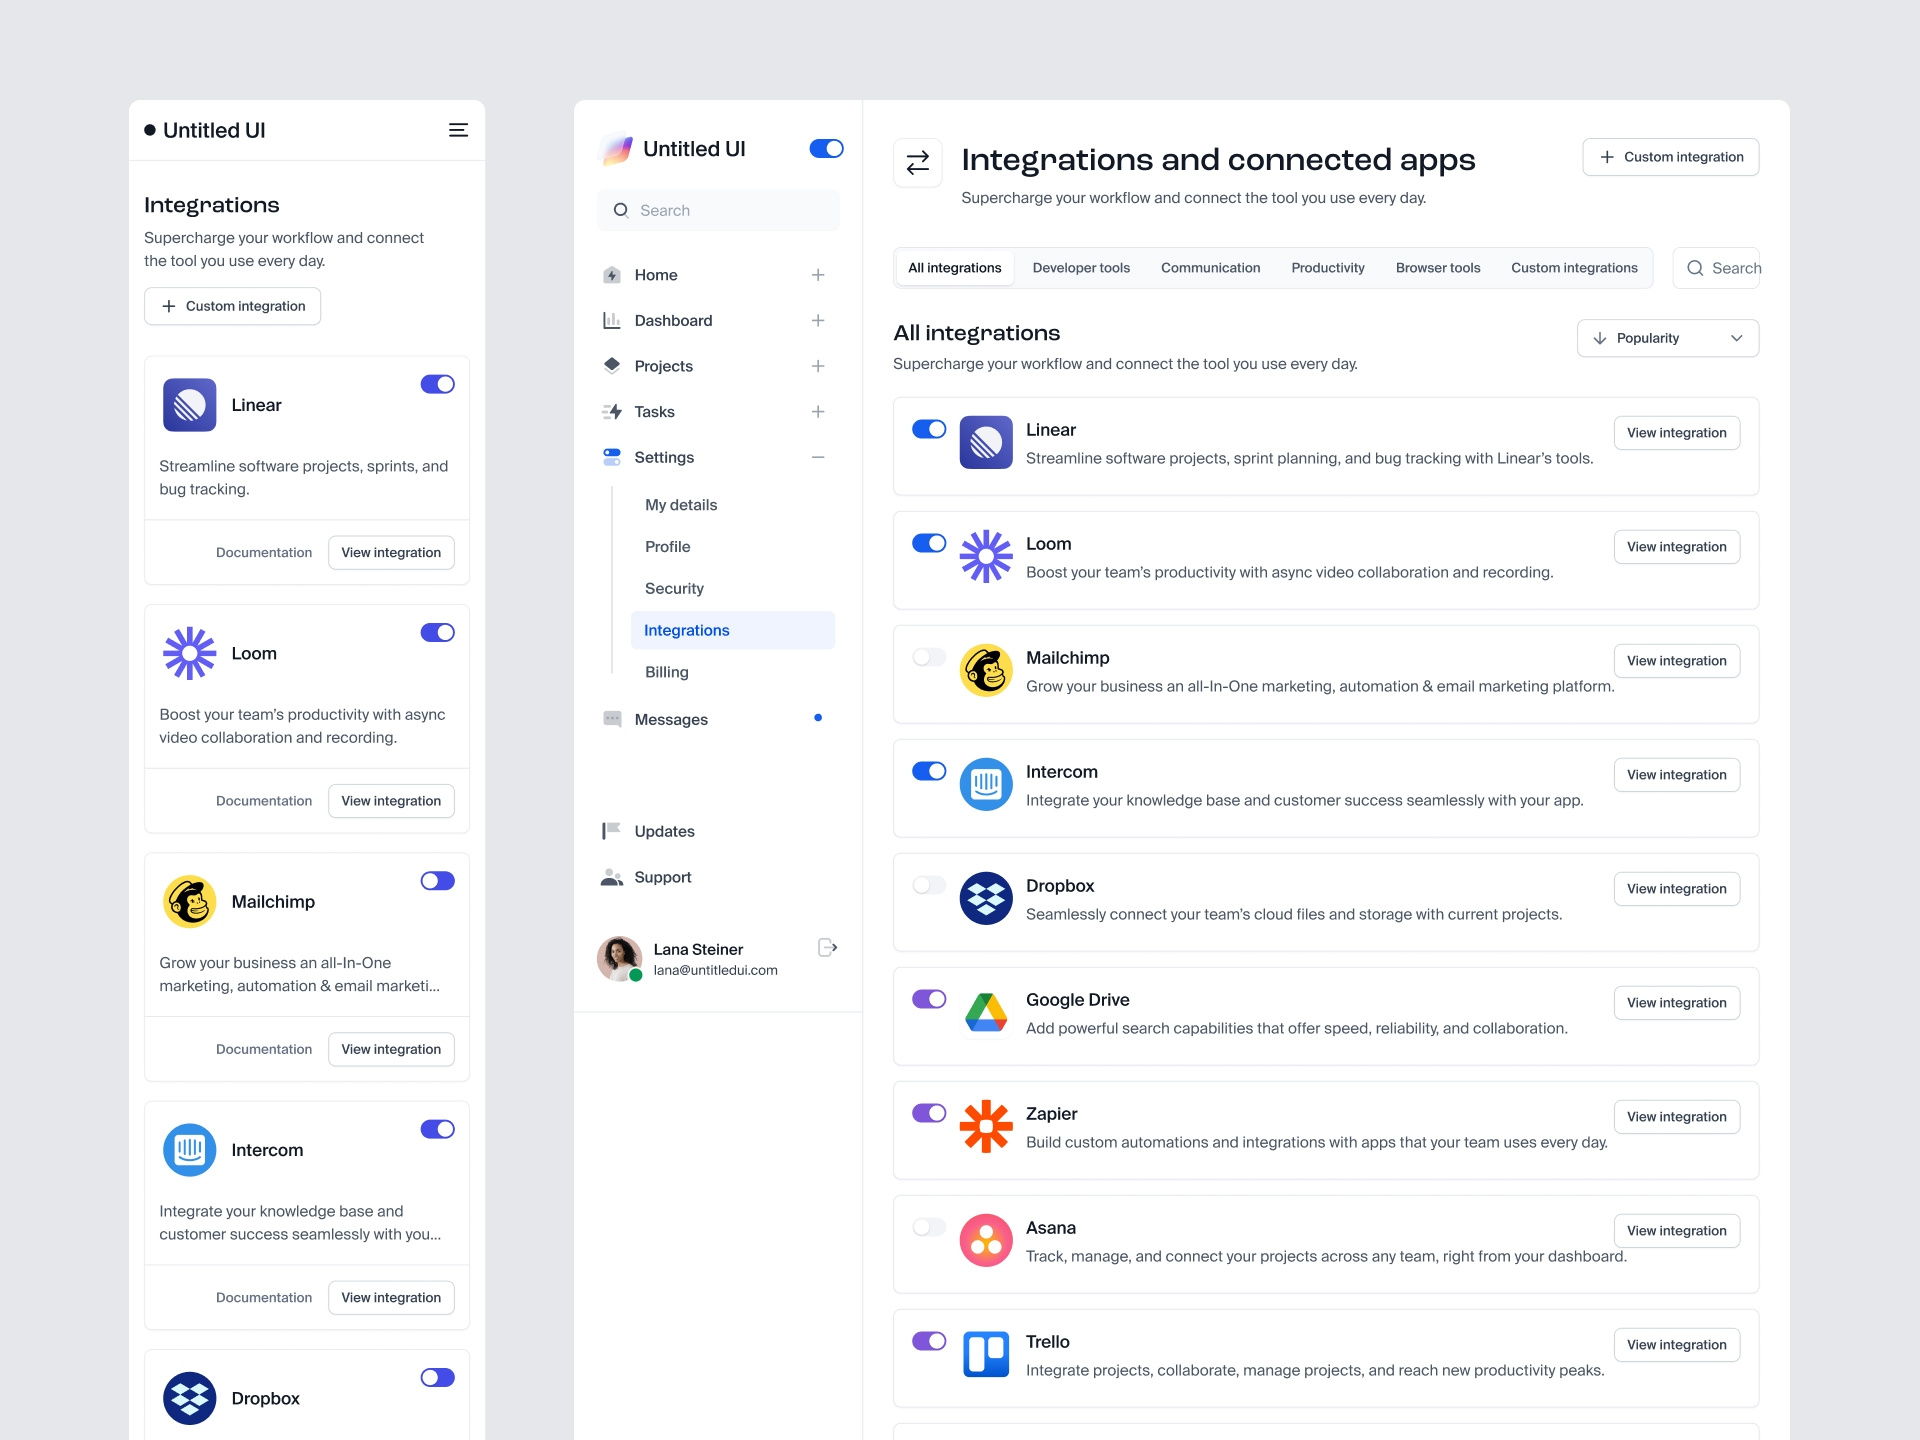Turn off the Trello integration toggle
Viewport: 1920px width, 1440px height.
(x=929, y=1341)
